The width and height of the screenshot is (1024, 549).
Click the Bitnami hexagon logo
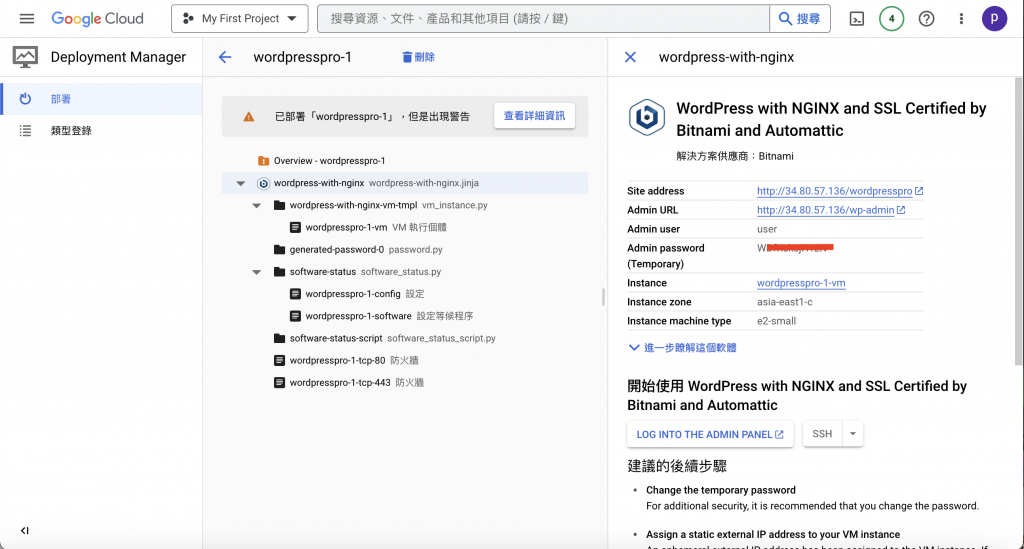(x=647, y=118)
